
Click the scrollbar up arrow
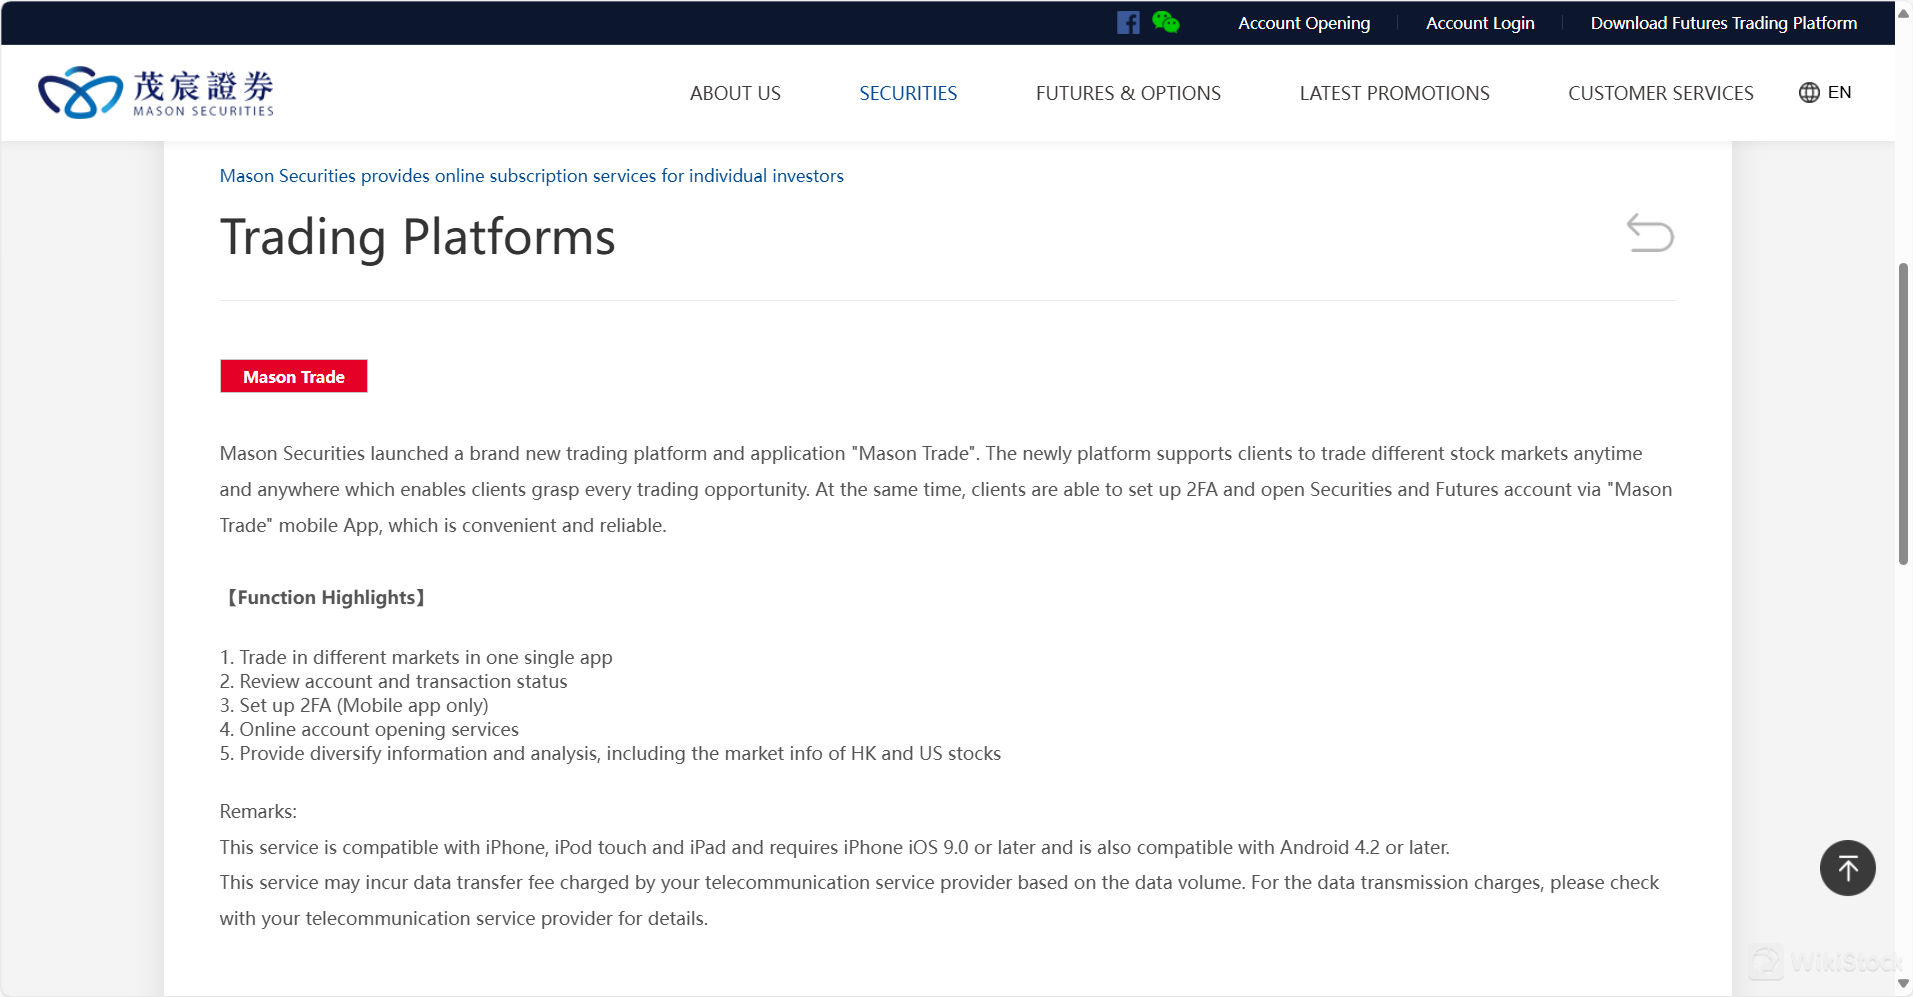click(x=1903, y=14)
